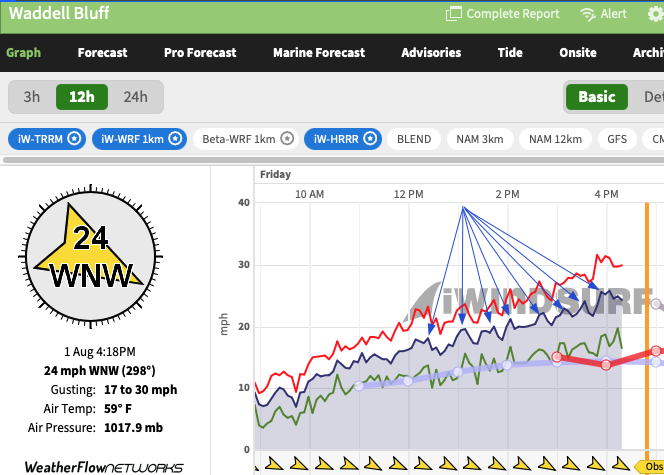664x475 pixels.
Task: Open the Pro Forecast tab
Action: point(200,52)
